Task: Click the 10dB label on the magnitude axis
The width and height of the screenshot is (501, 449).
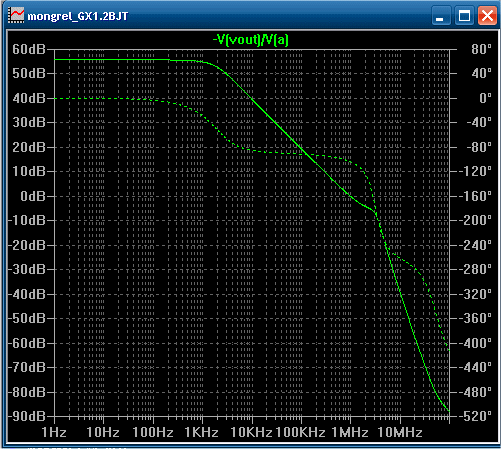Action: pyautogui.click(x=29, y=171)
